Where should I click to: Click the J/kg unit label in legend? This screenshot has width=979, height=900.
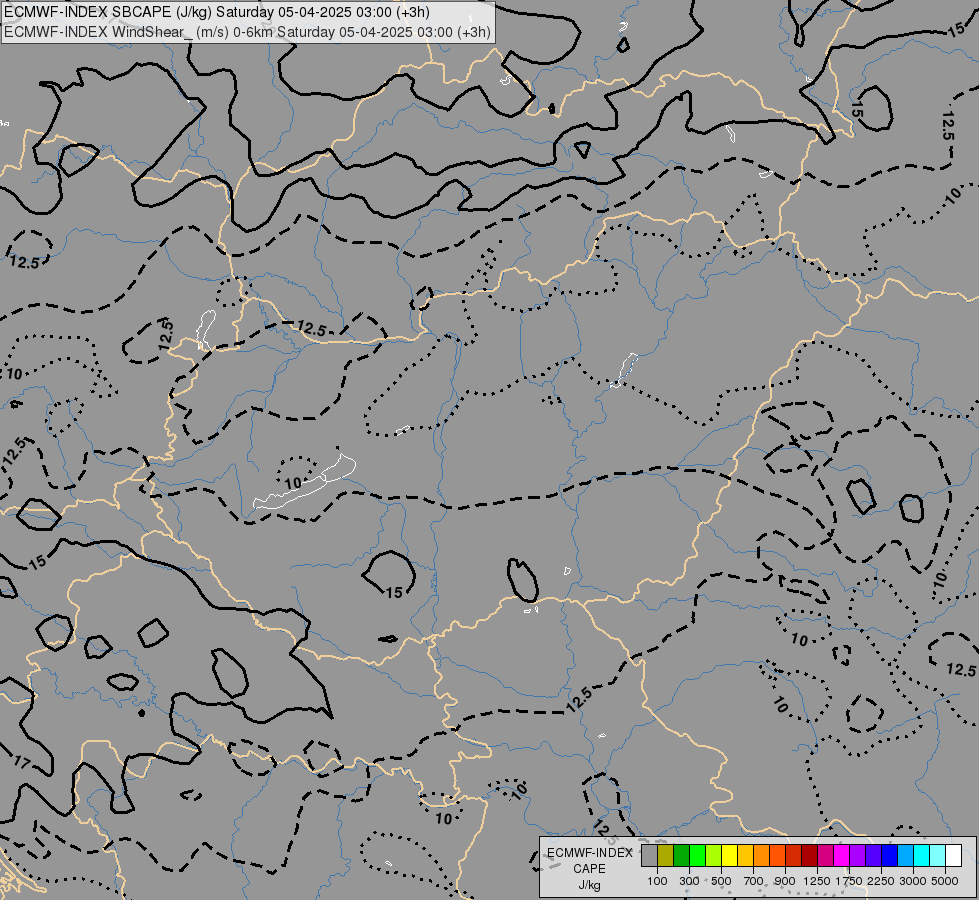coord(589,885)
